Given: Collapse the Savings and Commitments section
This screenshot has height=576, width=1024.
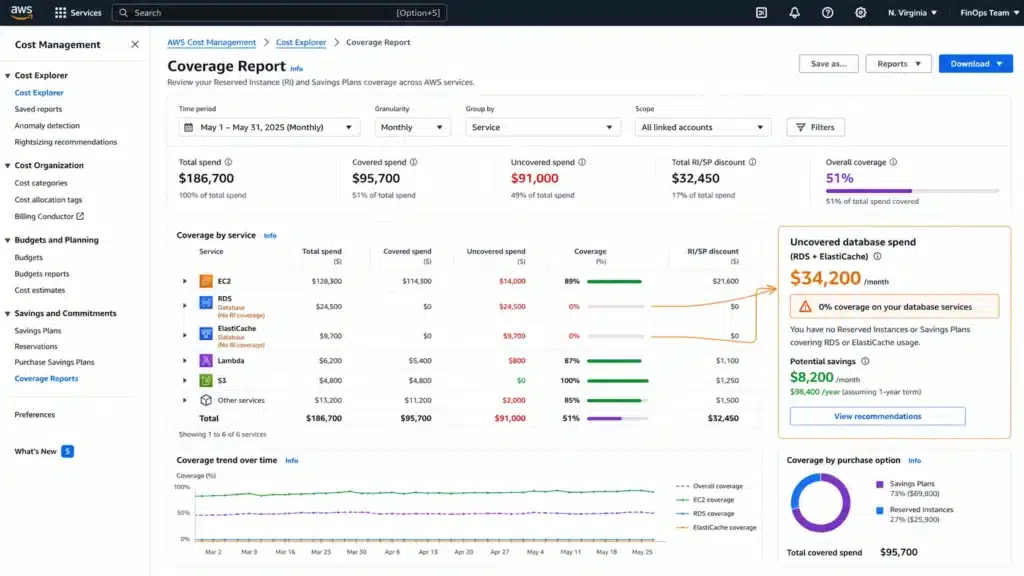Looking at the screenshot, I should coord(8,313).
